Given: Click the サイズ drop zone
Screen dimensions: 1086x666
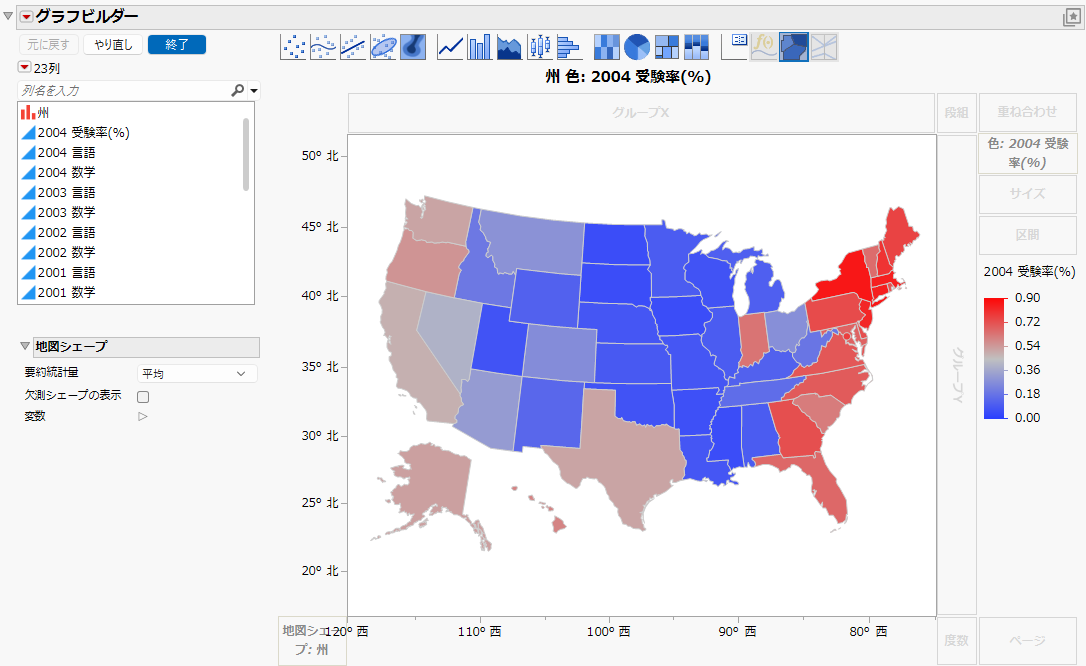Looking at the screenshot, I should (x=1027, y=194).
